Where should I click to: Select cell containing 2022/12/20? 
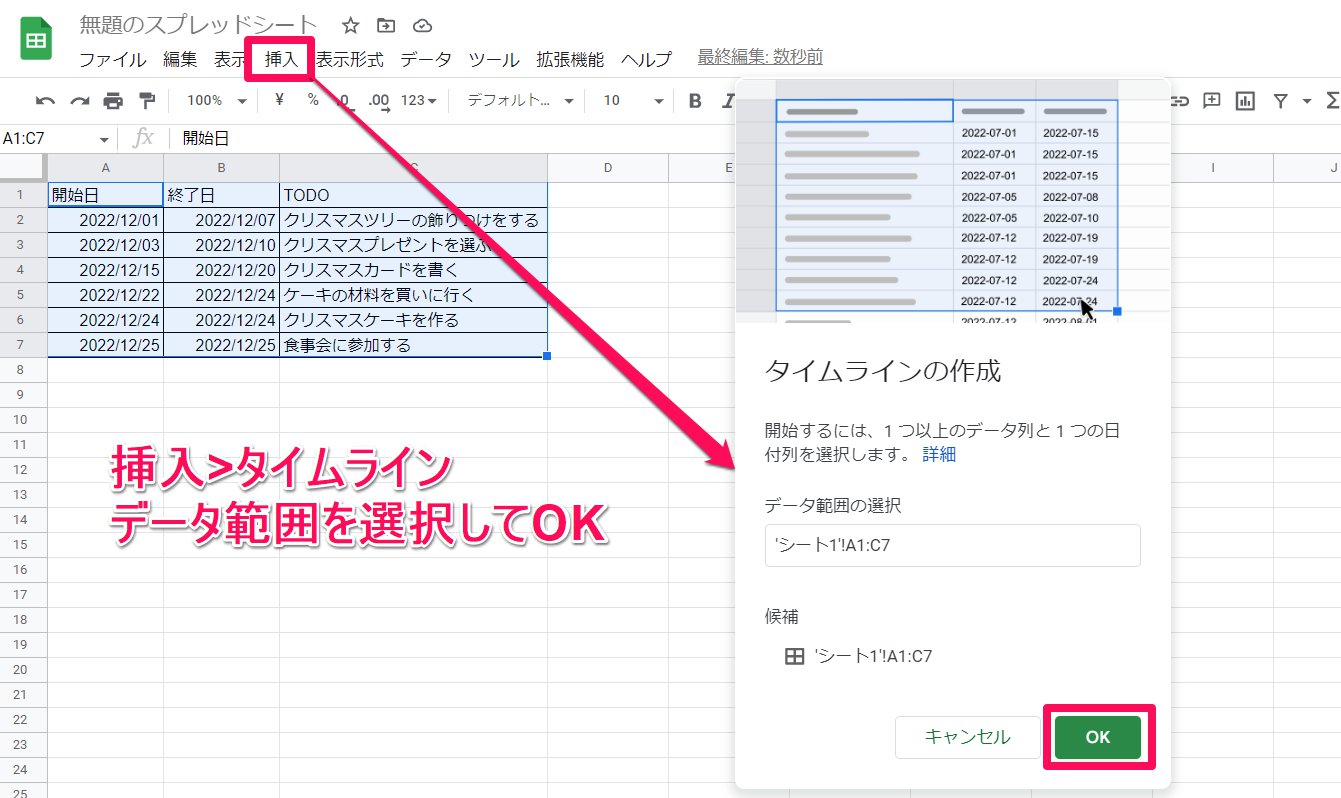tap(222, 270)
